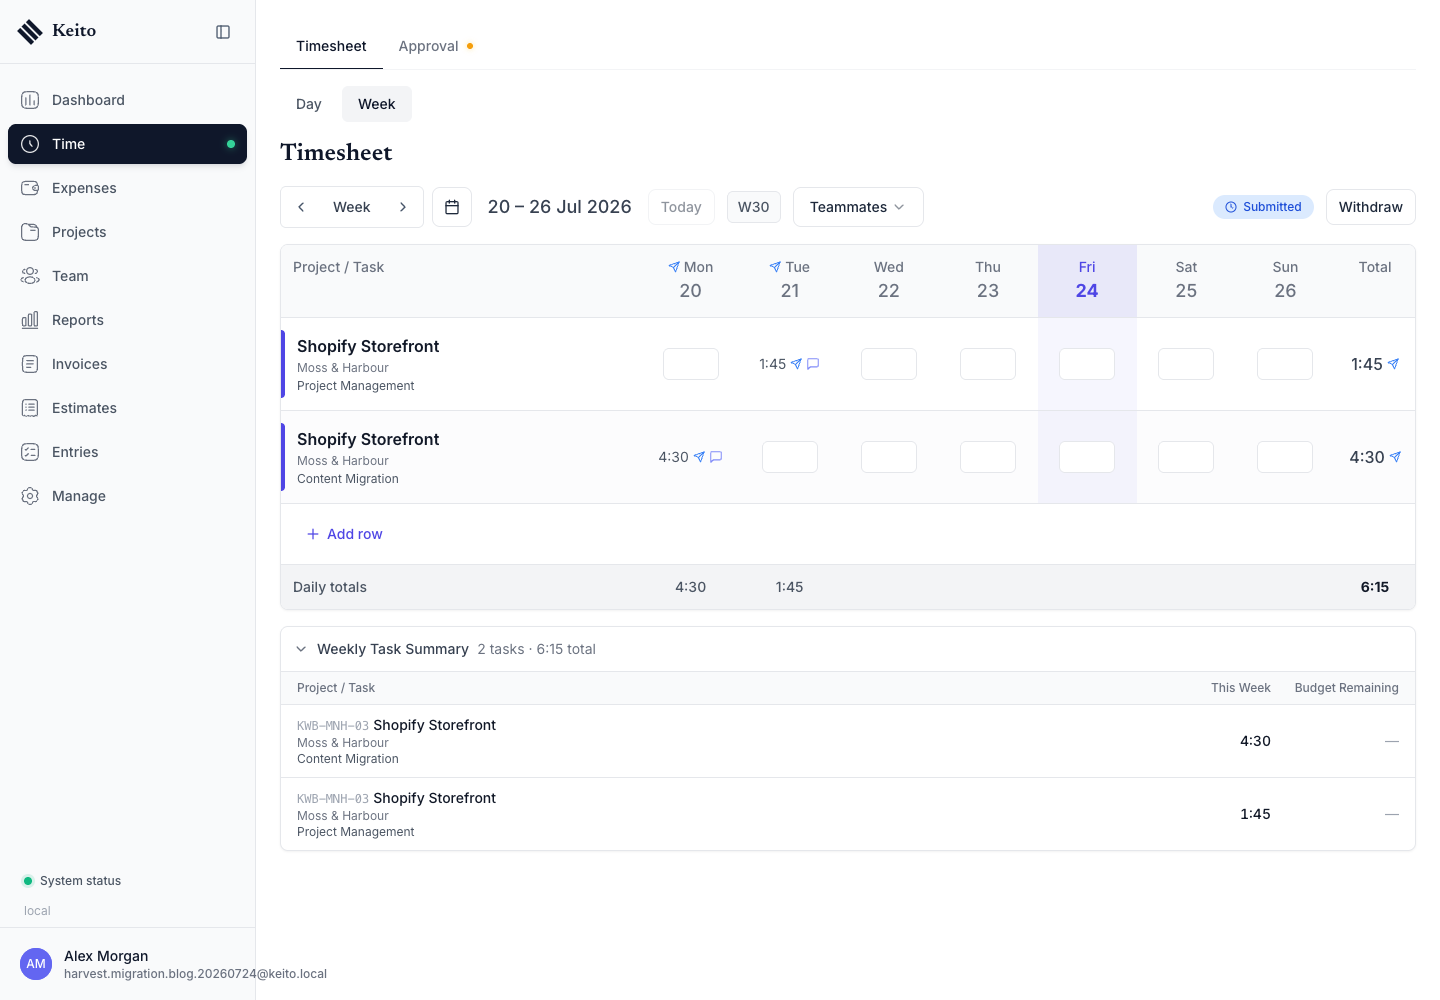The height and width of the screenshot is (1000, 1440).
Task: Switch to Week view
Action: [377, 104]
